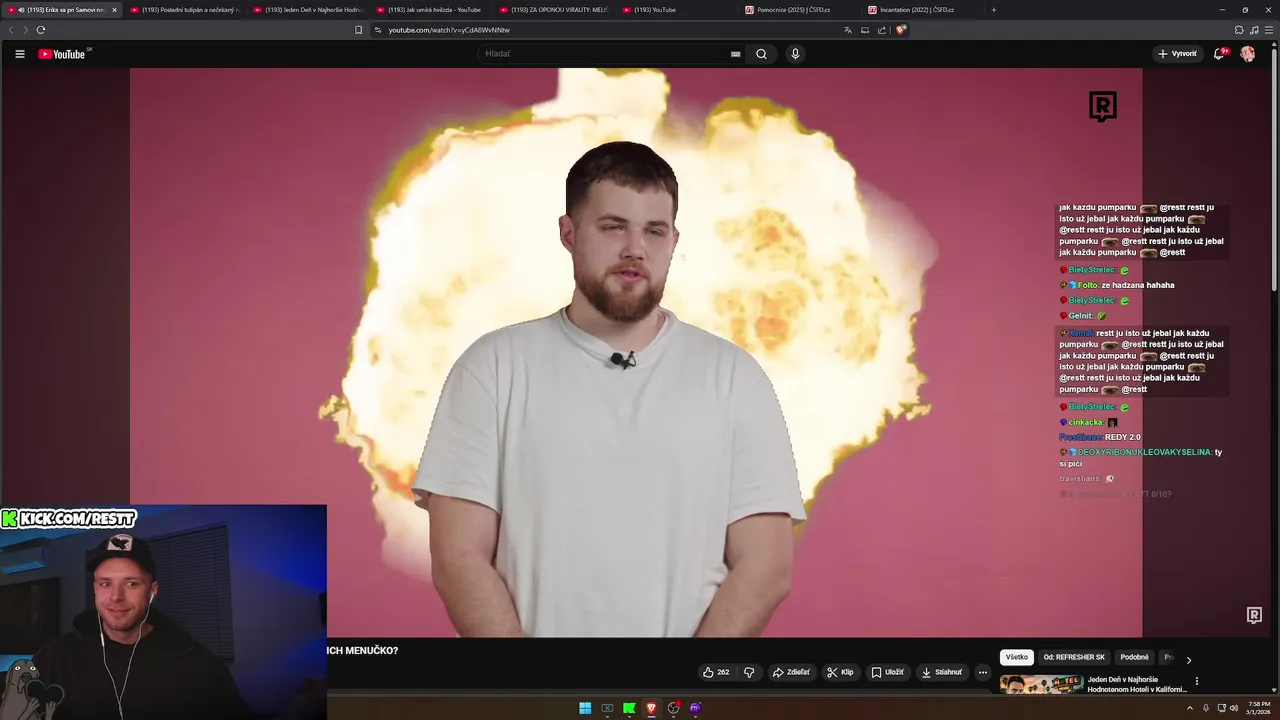Image resolution: width=1280 pixels, height=720 pixels.
Task: Switch to the plain YouTube tab
Action: coord(677,10)
